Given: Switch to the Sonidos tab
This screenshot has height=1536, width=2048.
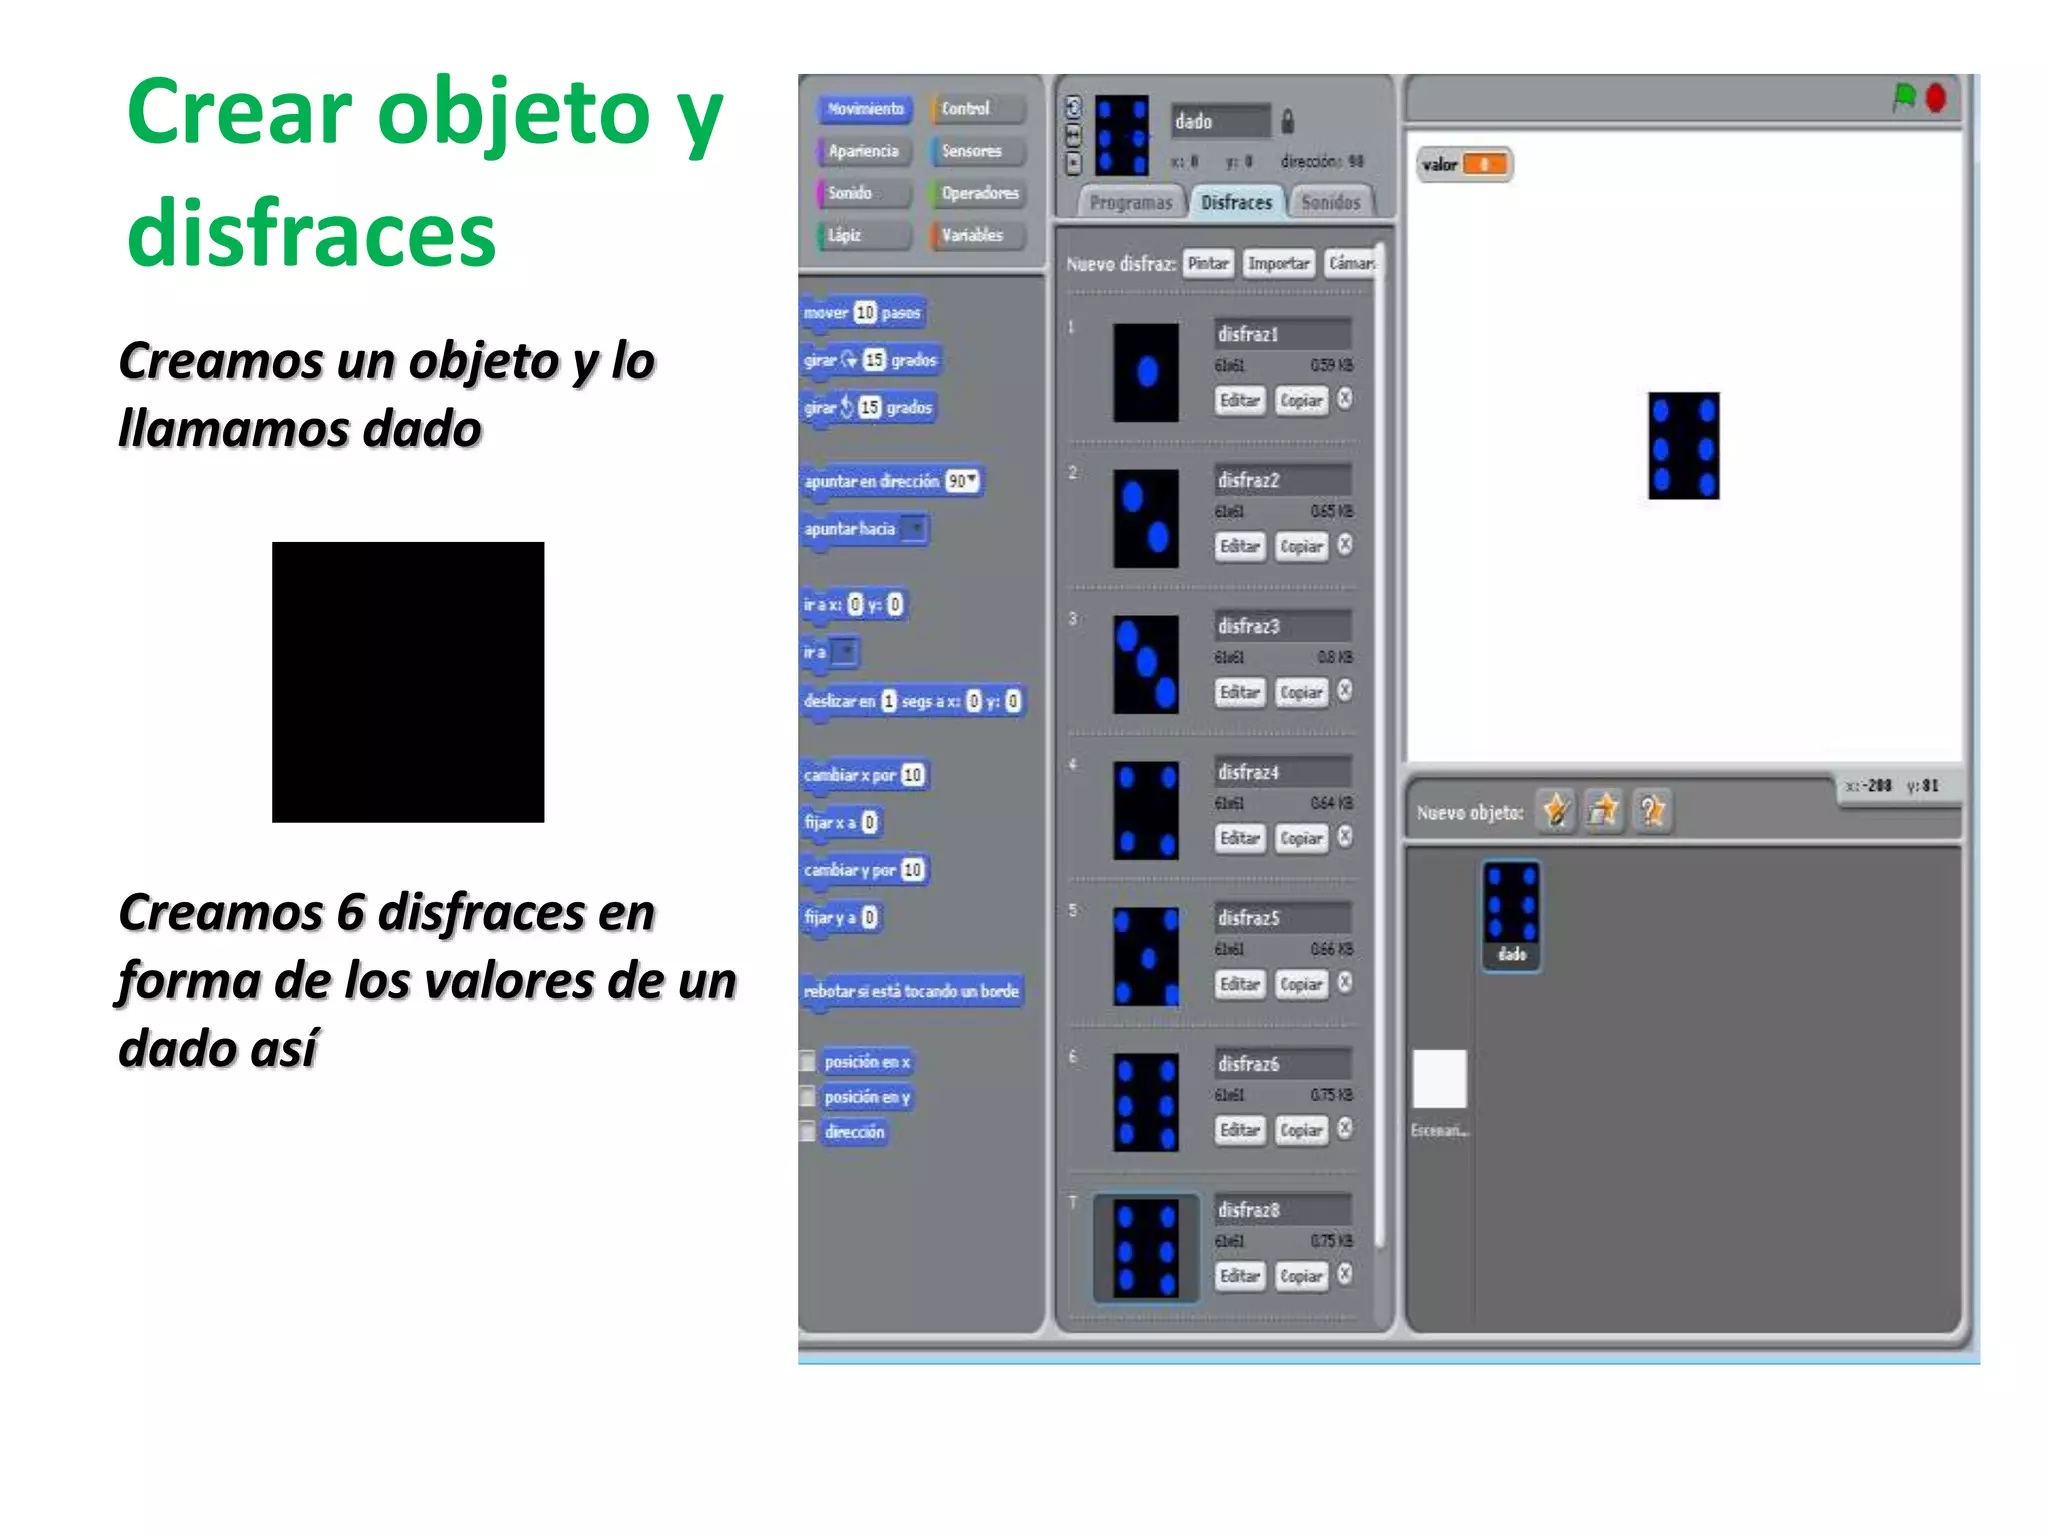Looking at the screenshot, I should 1331,202.
